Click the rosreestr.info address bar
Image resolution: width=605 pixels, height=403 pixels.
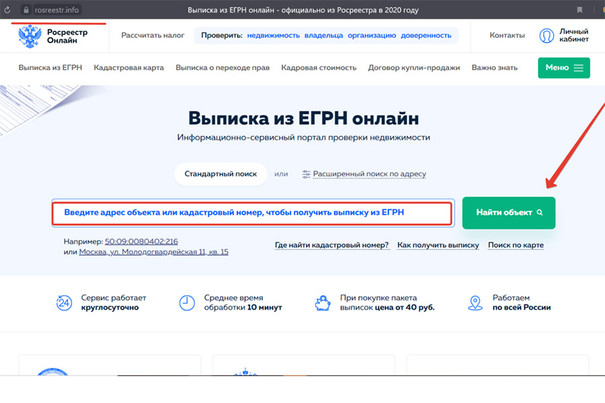tap(56, 10)
